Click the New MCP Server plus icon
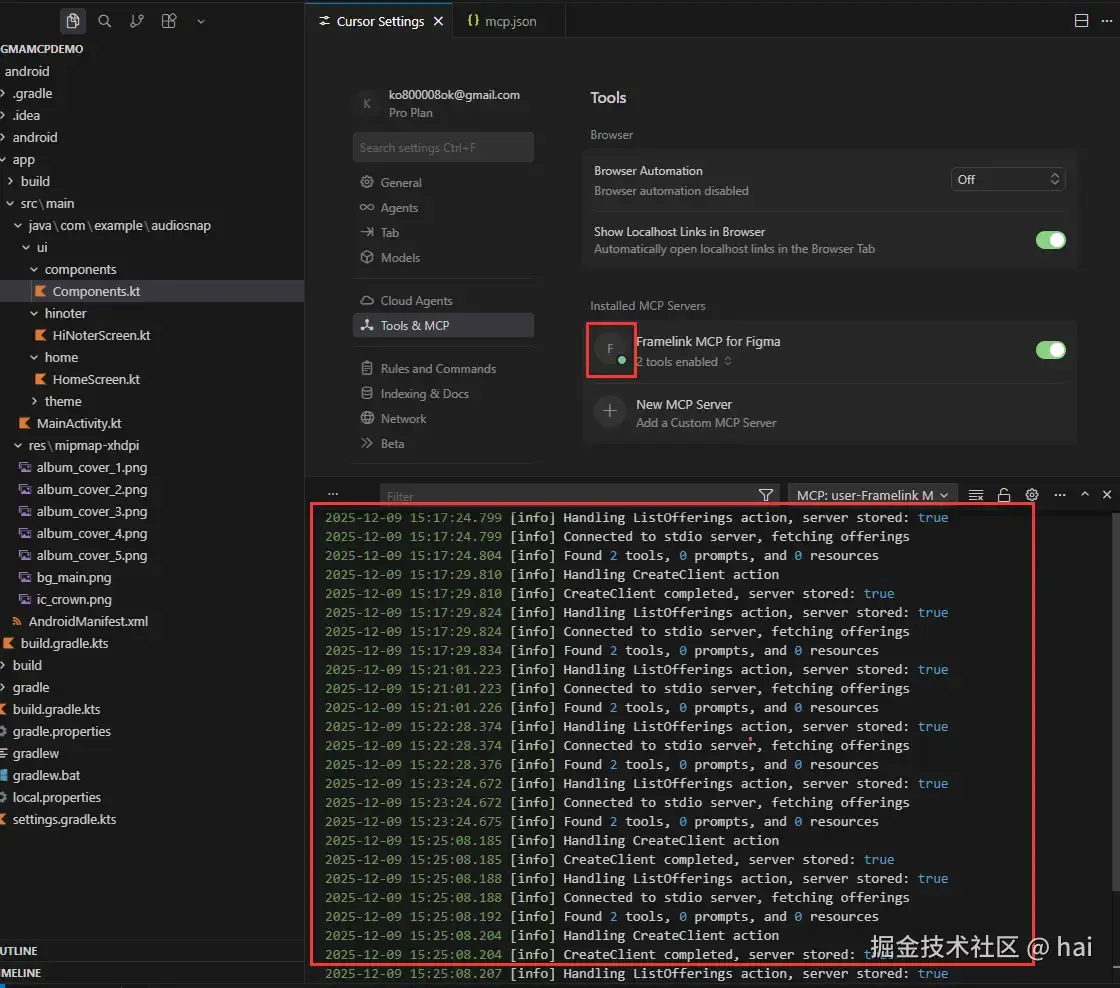The image size is (1120, 988). pos(609,411)
